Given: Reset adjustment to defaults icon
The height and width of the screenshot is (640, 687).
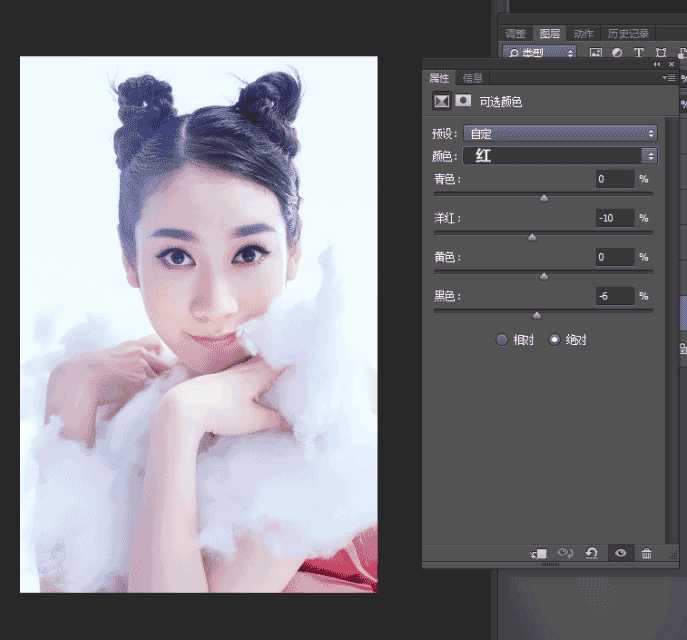Looking at the screenshot, I should click(x=592, y=553).
